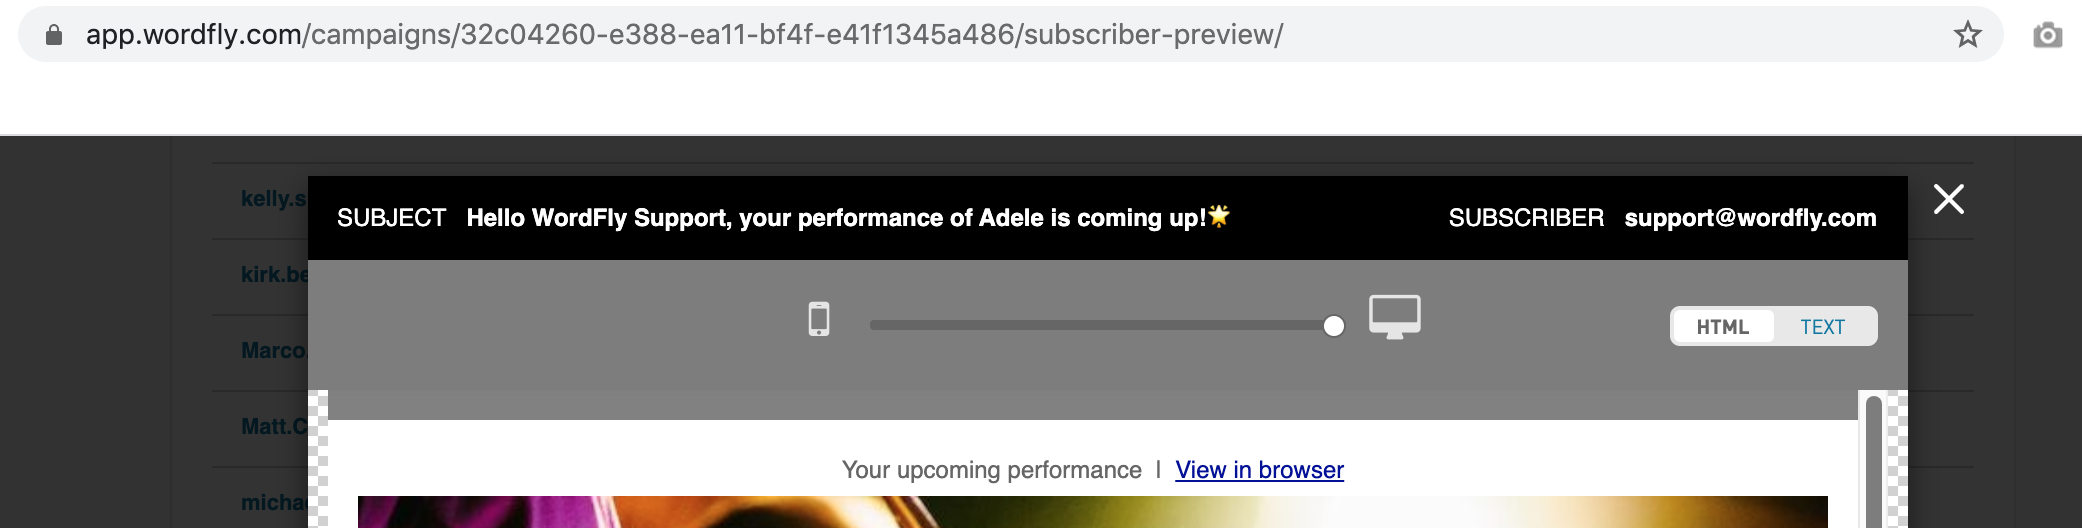Viewport: 2082px width, 528px height.
Task: Click the browser URL address field
Action: (x=684, y=35)
